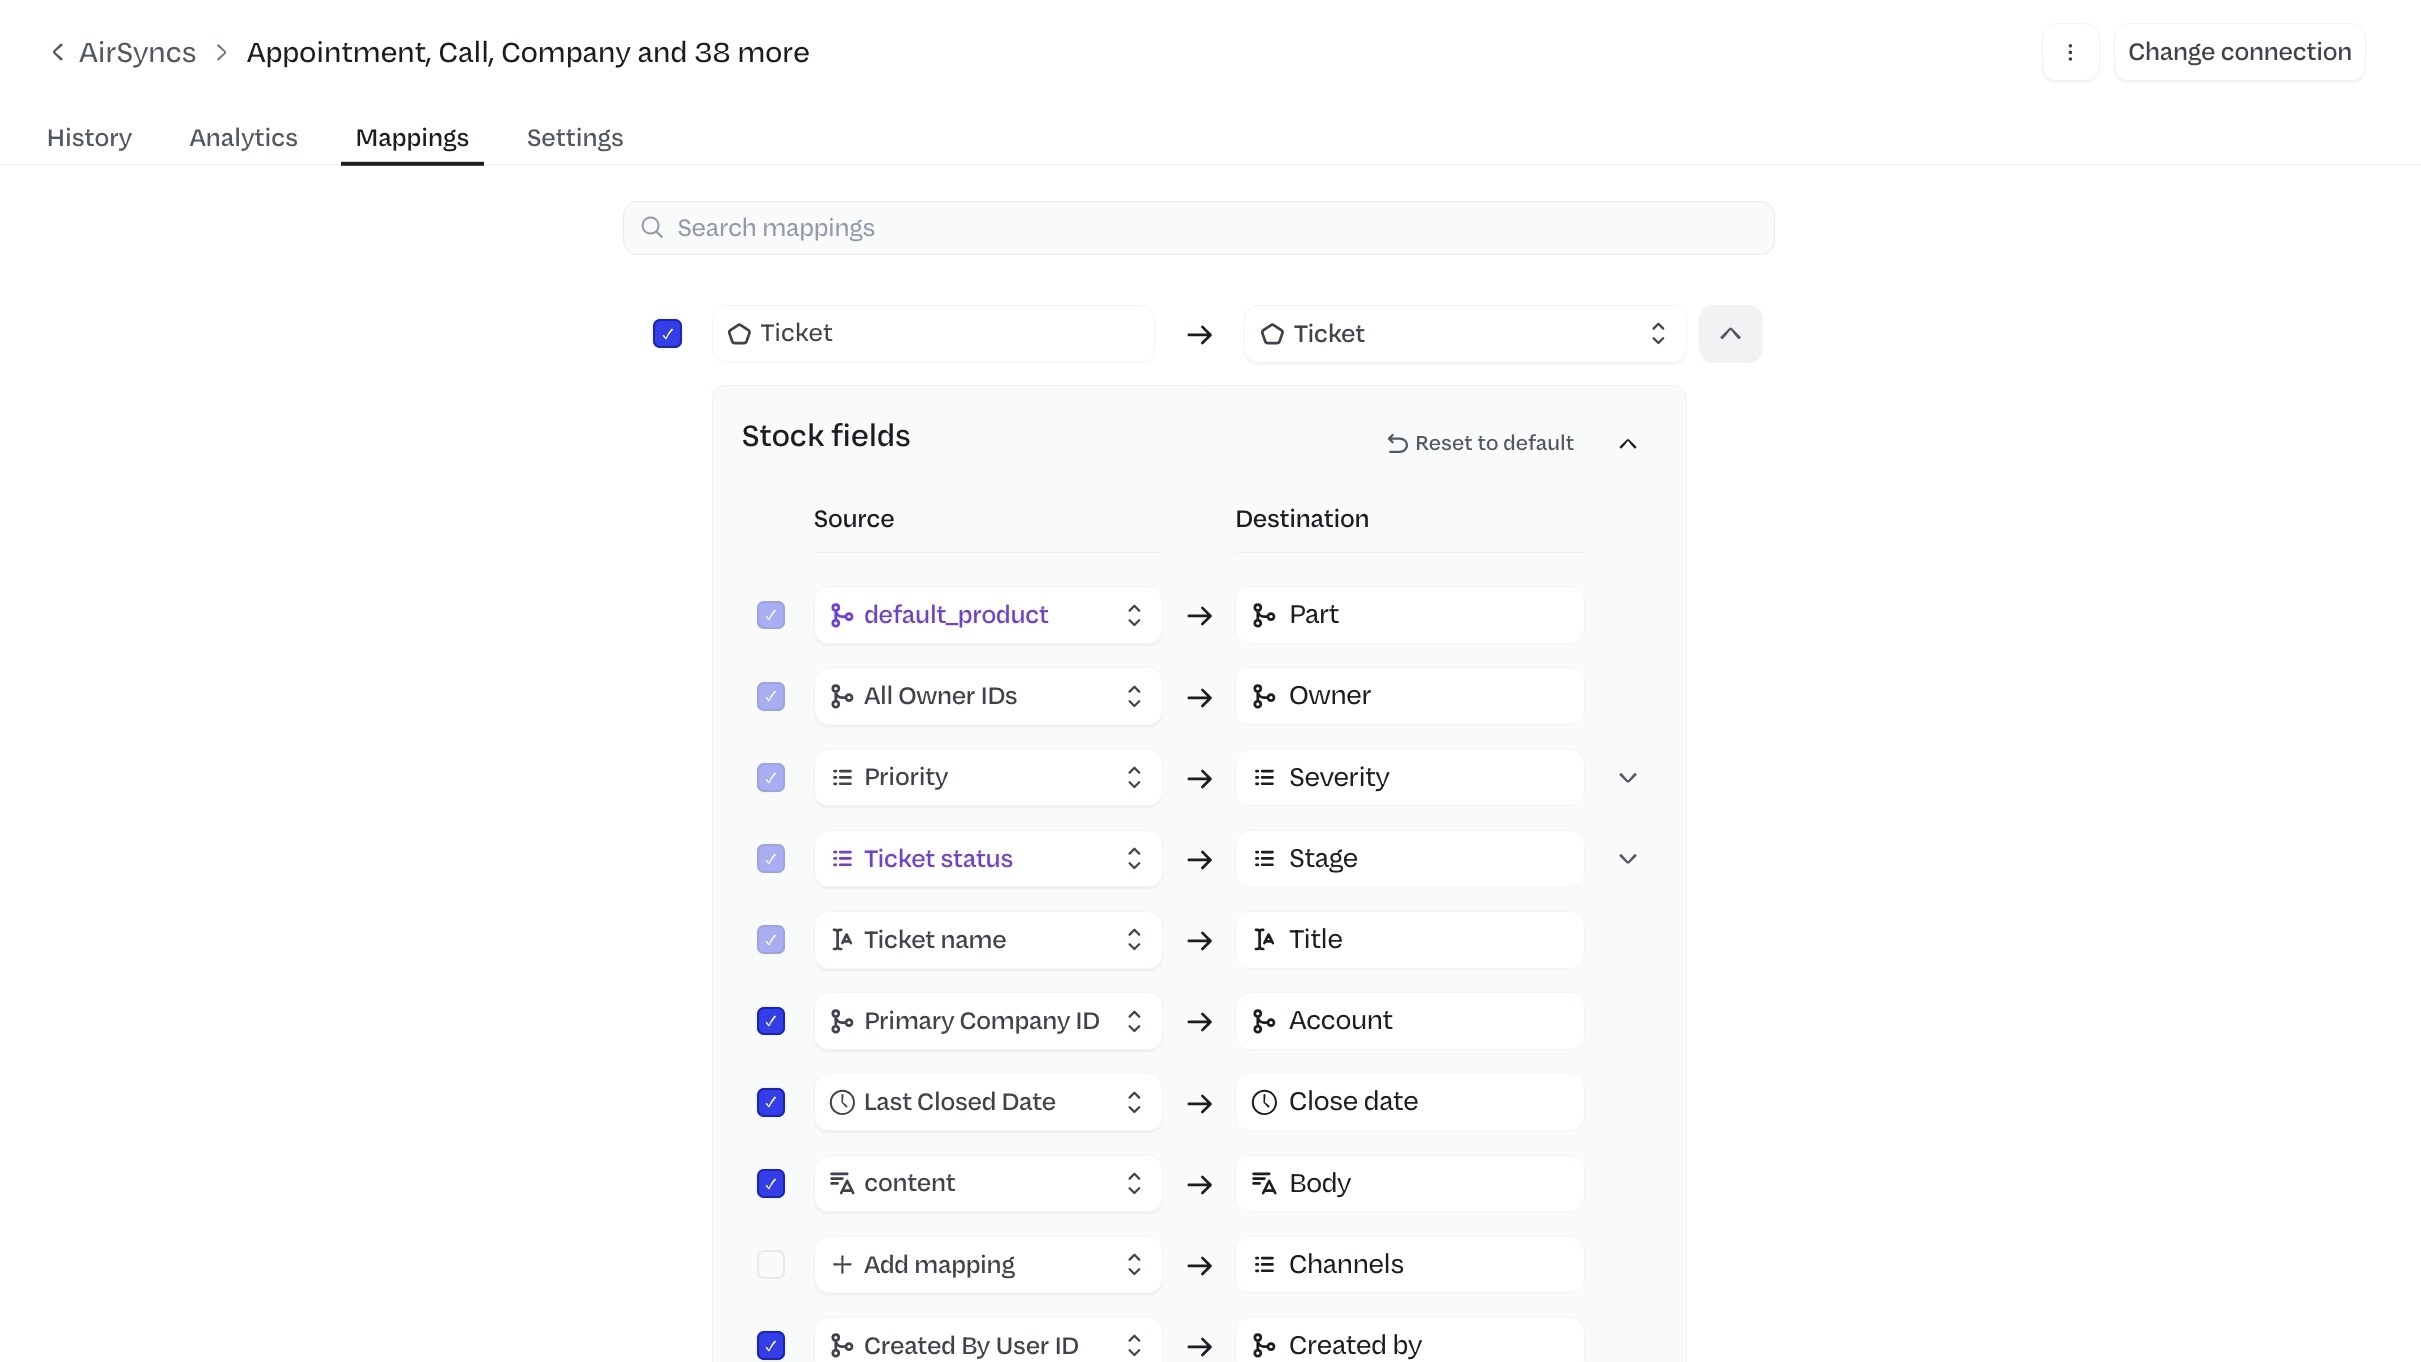The height and width of the screenshot is (1362, 2421).
Task: Switch to the Analytics tab
Action: point(243,137)
